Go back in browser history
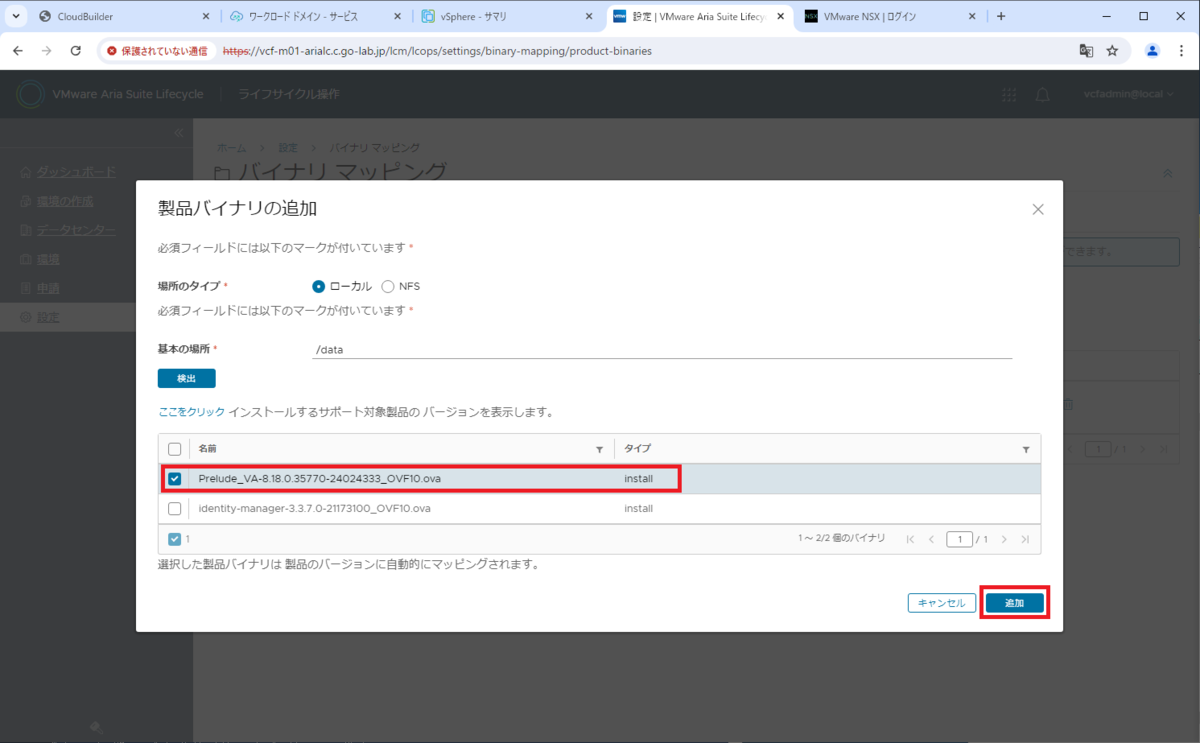The height and width of the screenshot is (743, 1200). point(17,51)
